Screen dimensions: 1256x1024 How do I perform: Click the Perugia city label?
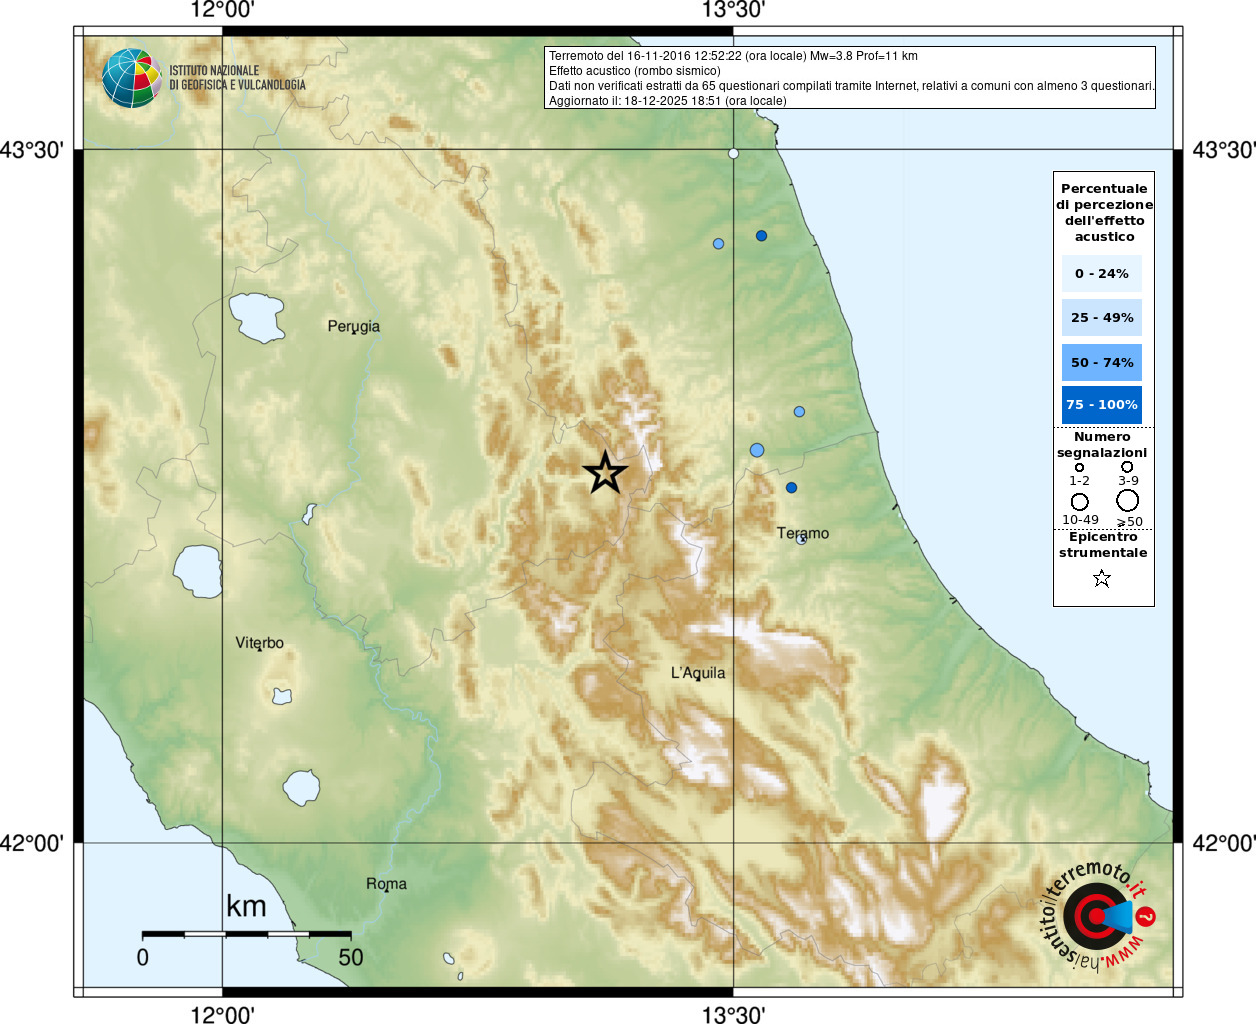coord(354,326)
